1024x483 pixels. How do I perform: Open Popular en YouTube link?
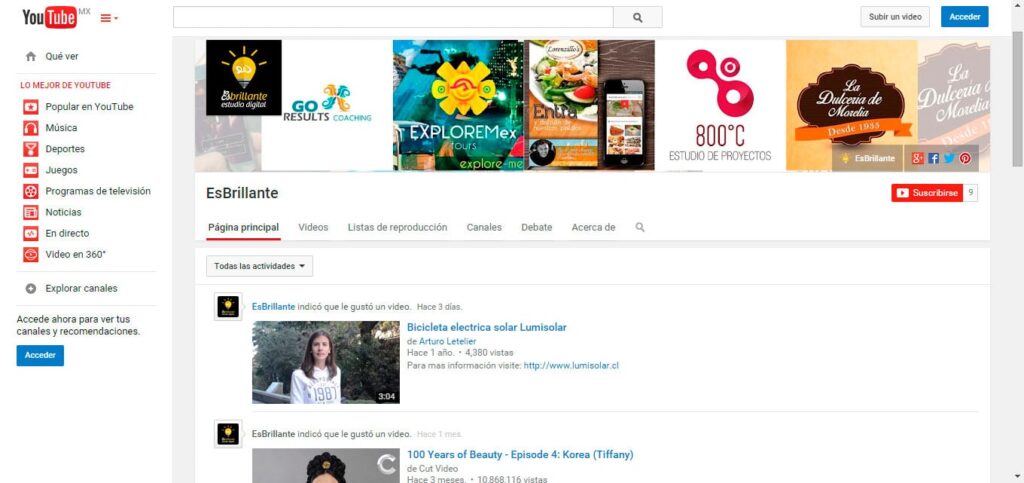click(x=89, y=106)
